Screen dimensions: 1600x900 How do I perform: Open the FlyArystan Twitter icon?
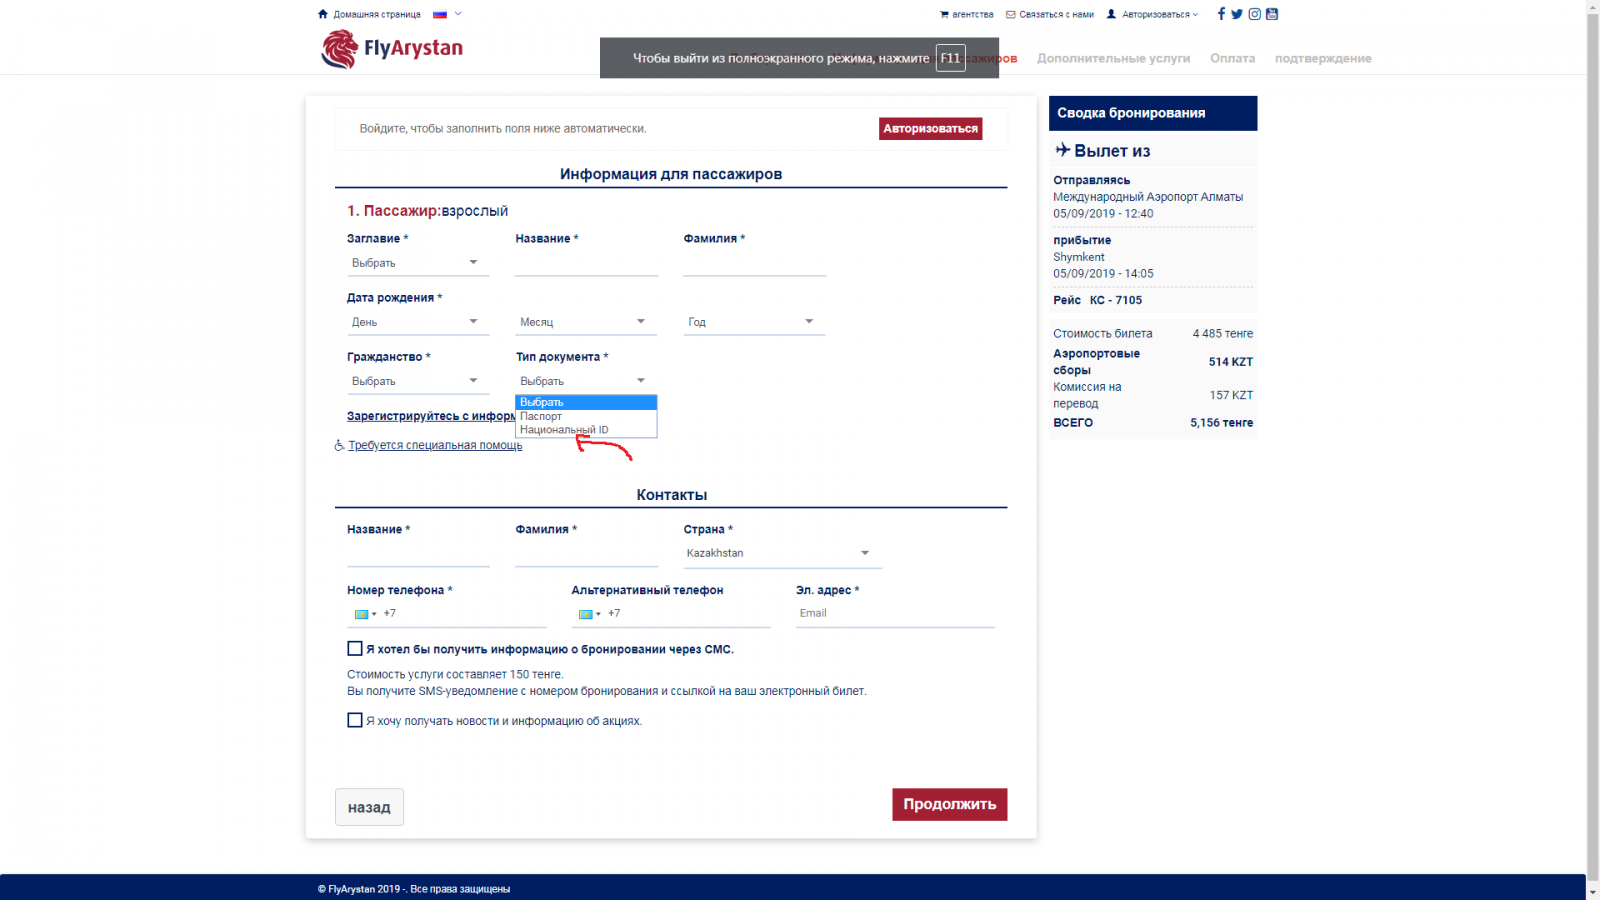(x=1237, y=14)
